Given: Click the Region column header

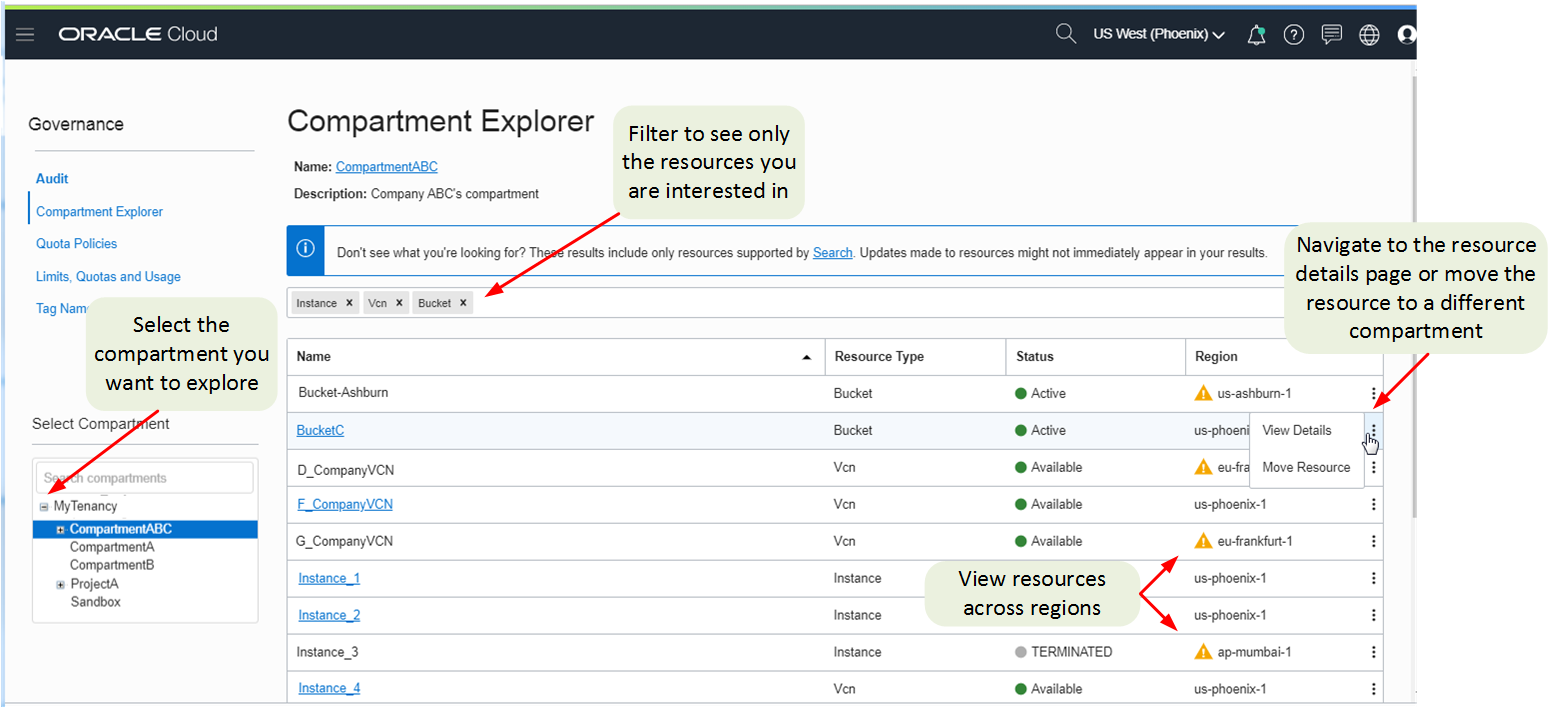Looking at the screenshot, I should 1216,357.
